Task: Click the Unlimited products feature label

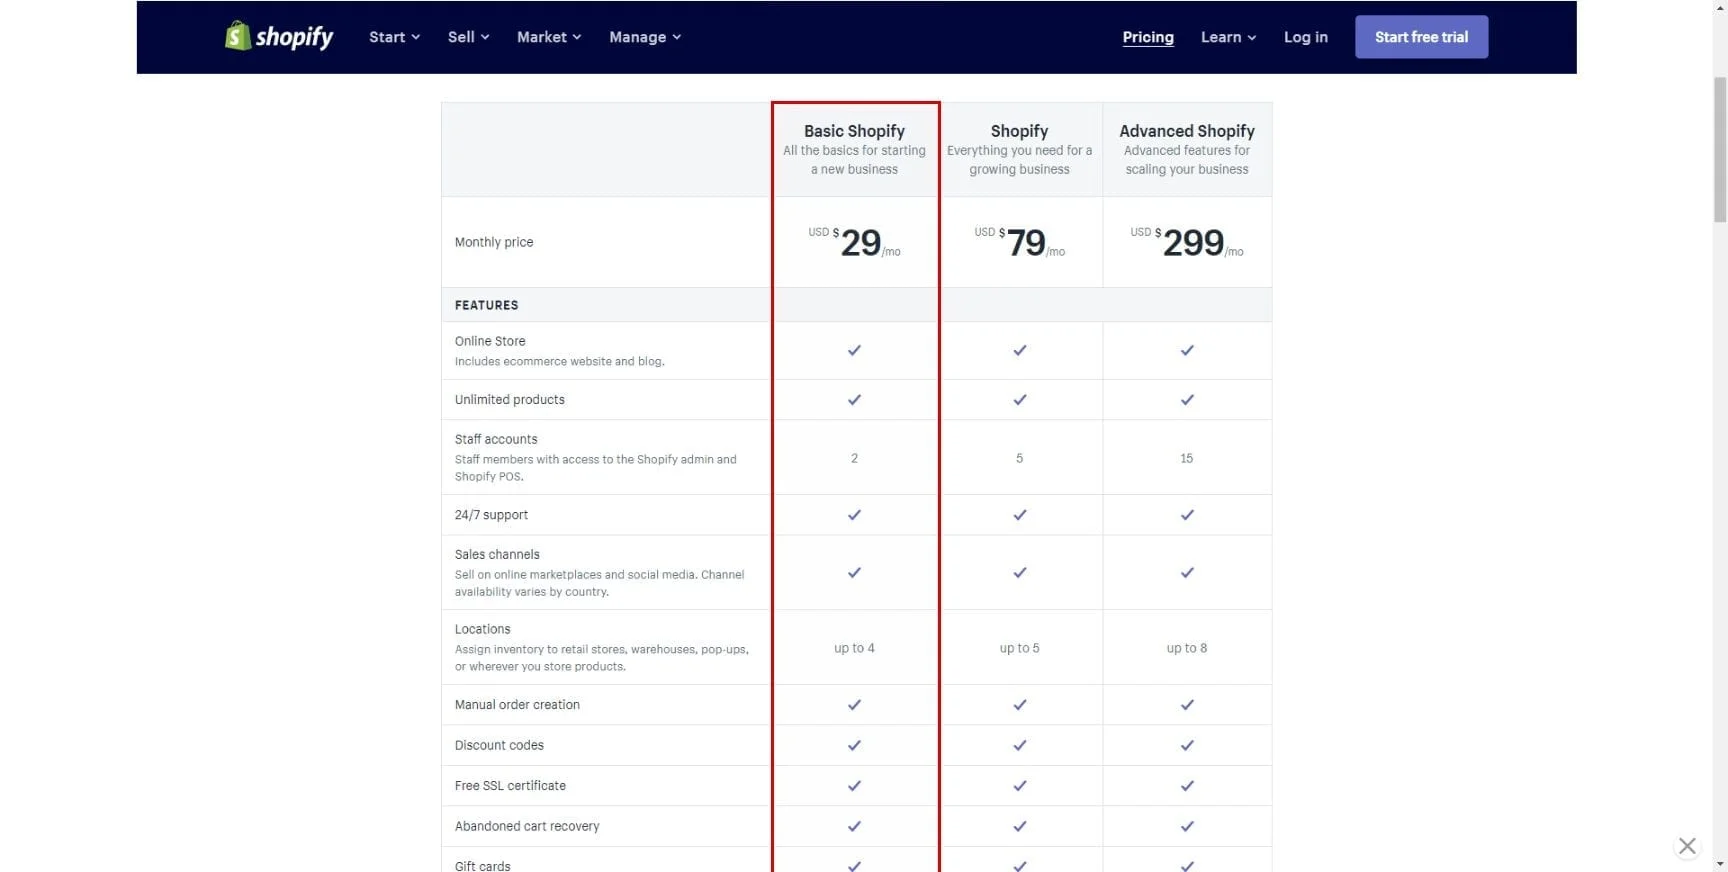Action: [510, 399]
